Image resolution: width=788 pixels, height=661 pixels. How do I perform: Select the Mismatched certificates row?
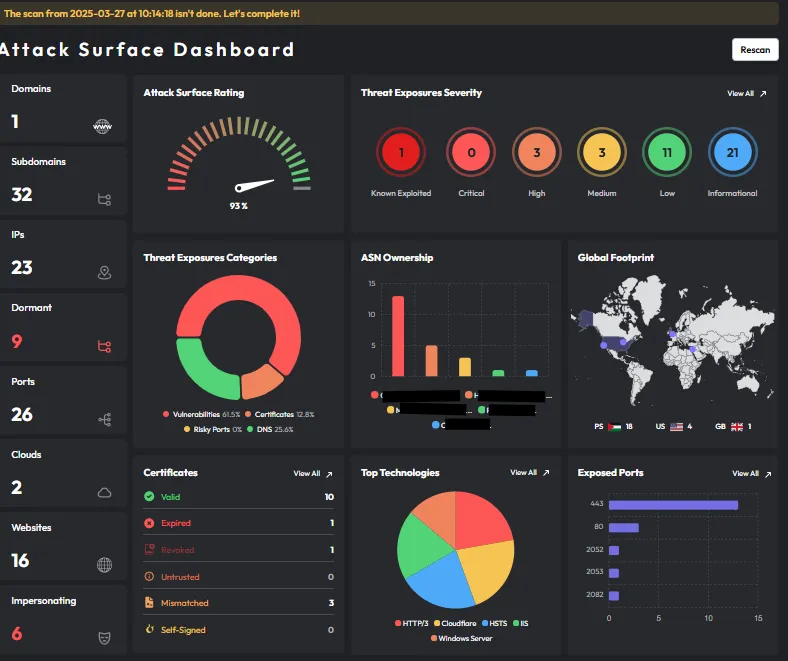pos(238,603)
